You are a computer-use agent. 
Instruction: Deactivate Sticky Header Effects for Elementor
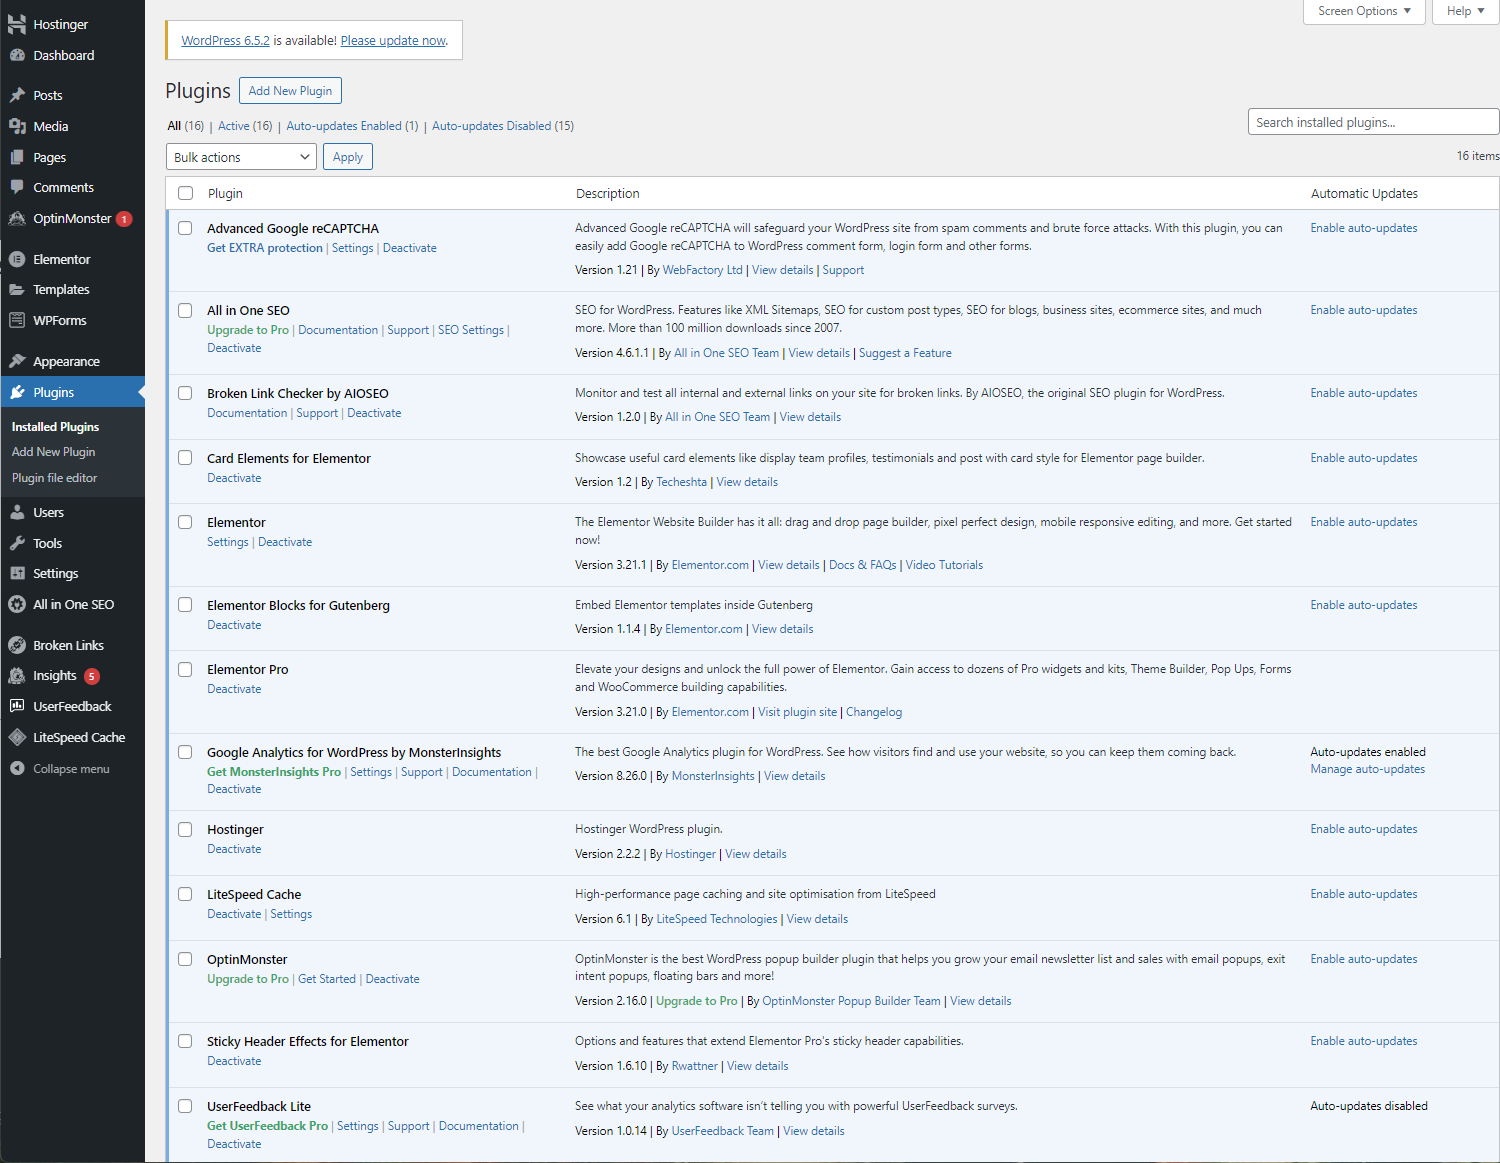point(234,1061)
